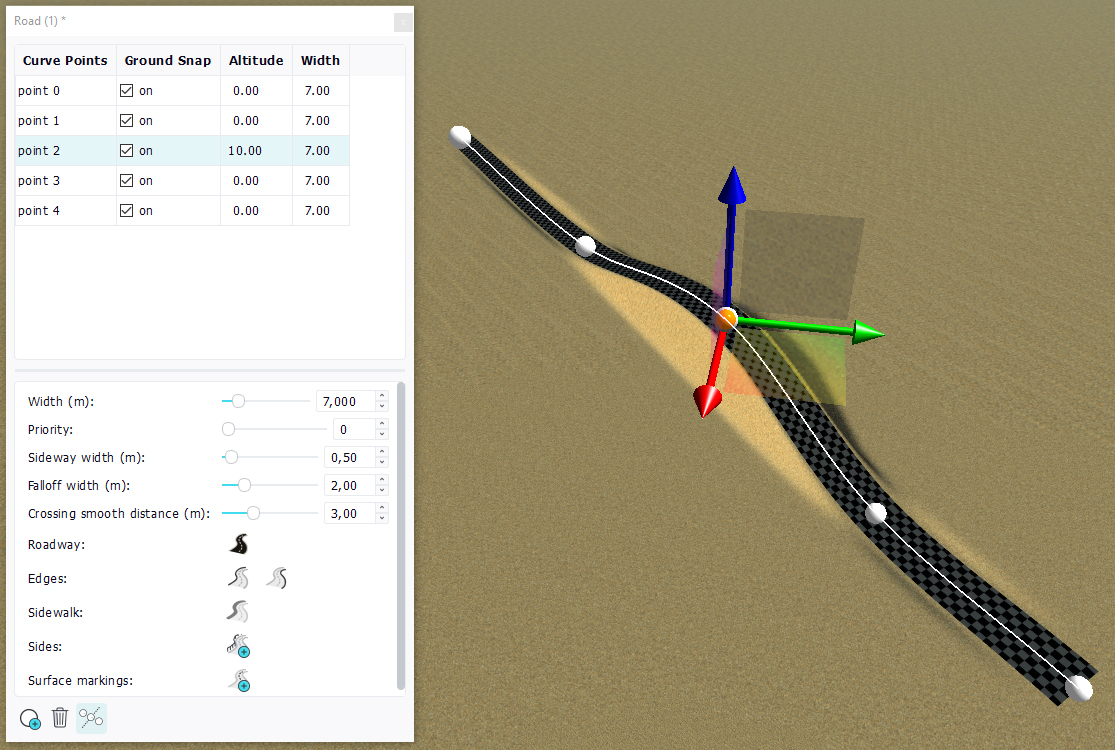
Task: Toggle Ground Snap checkbox for point 2
Action: (126, 151)
